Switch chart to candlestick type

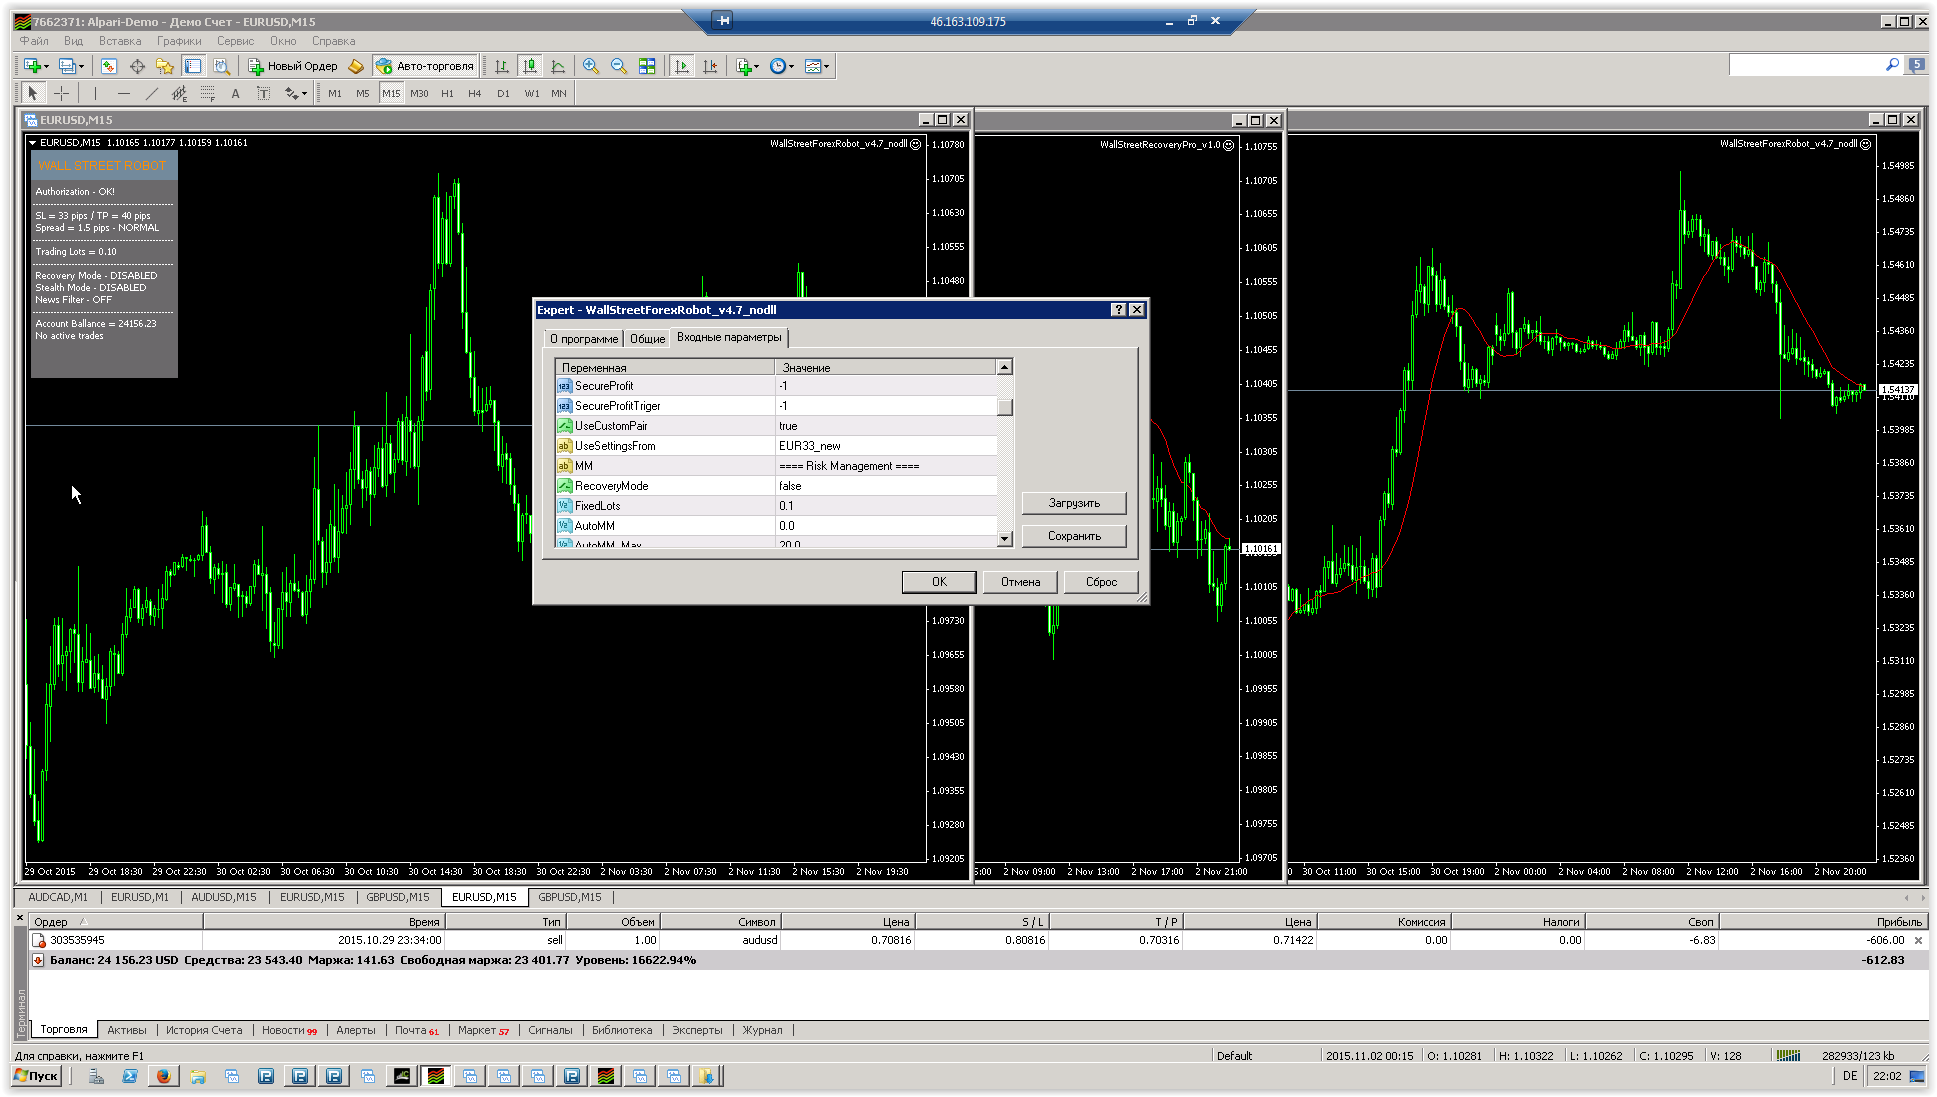pos(530,66)
